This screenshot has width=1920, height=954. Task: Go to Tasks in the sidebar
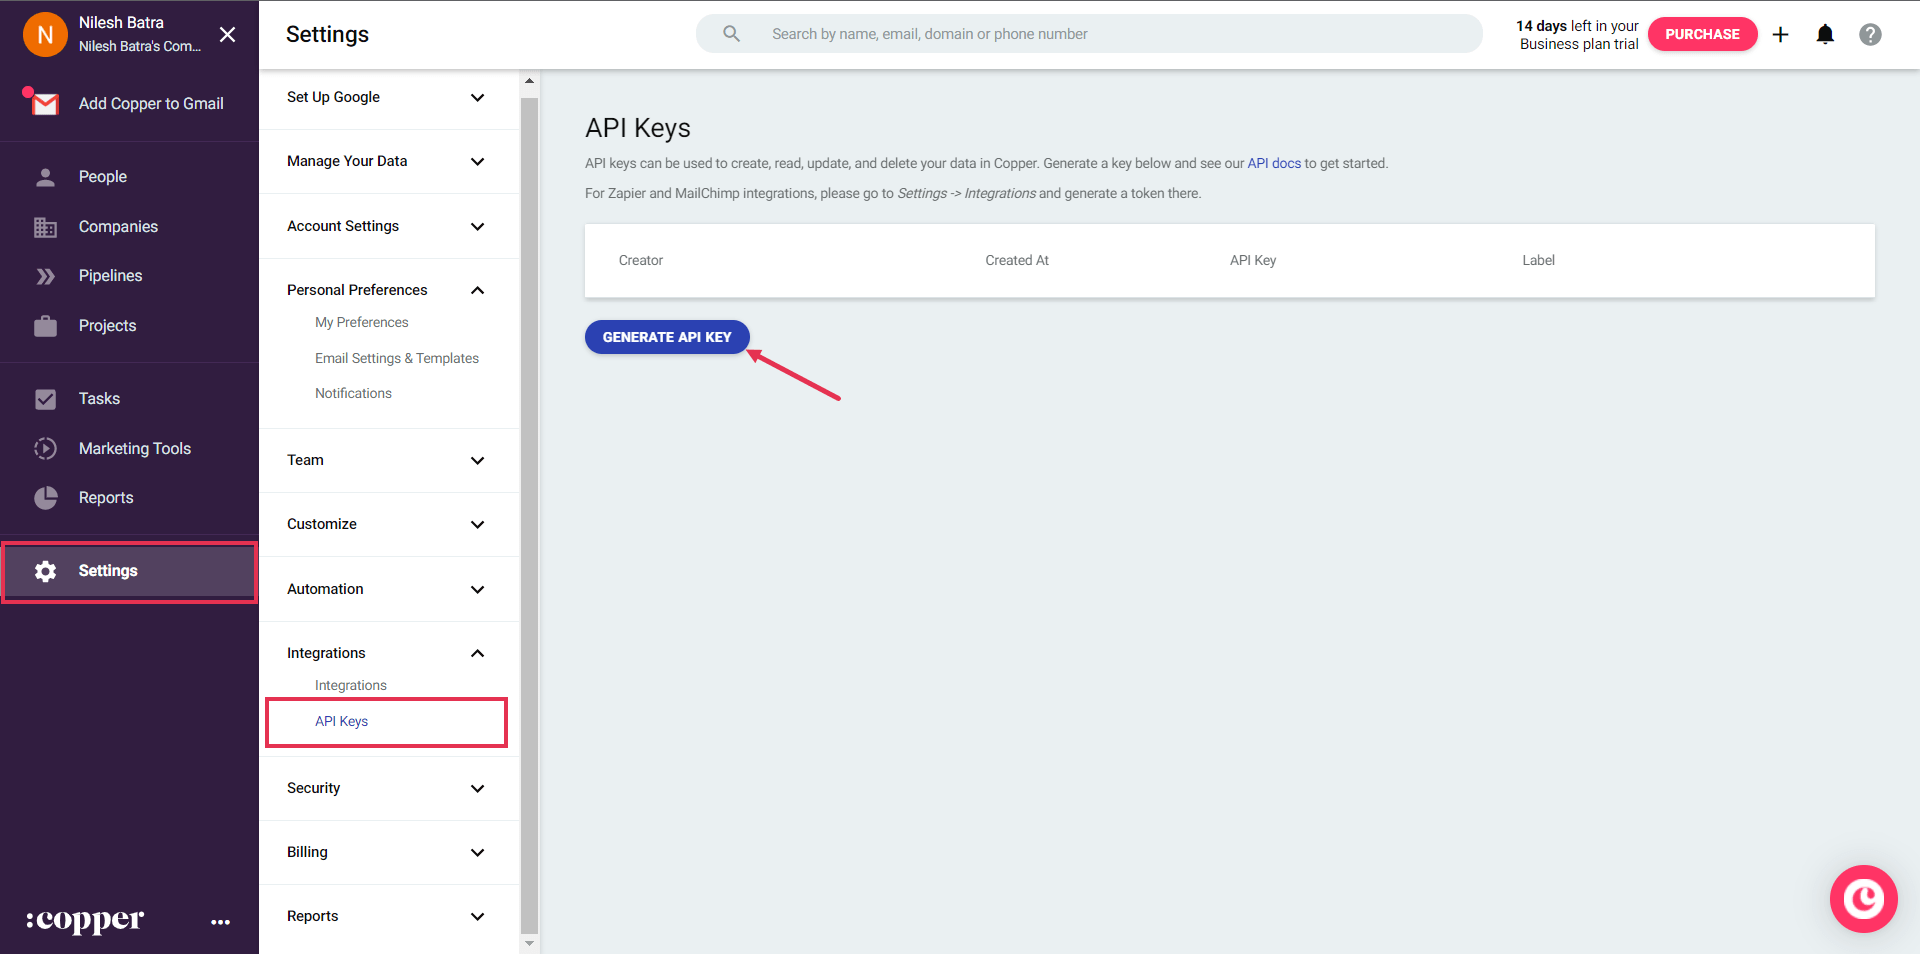pos(99,399)
